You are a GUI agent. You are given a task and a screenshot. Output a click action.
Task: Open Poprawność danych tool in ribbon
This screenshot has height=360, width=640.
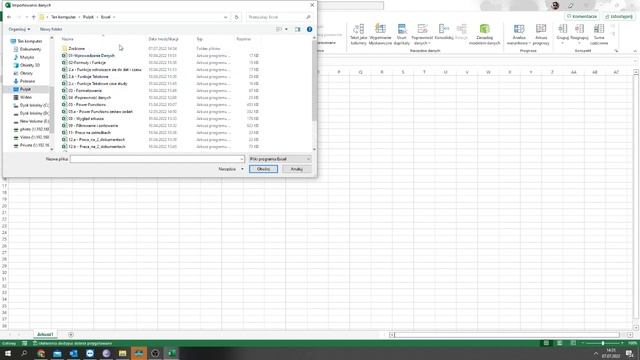(422, 34)
